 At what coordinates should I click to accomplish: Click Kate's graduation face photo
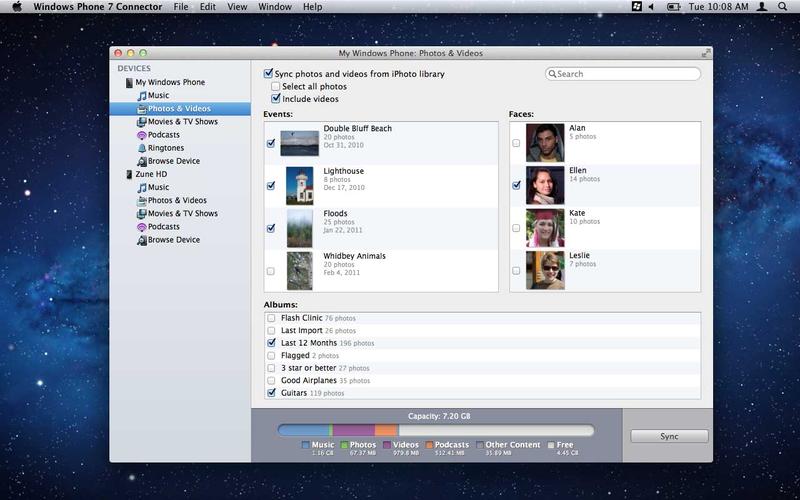click(x=545, y=228)
